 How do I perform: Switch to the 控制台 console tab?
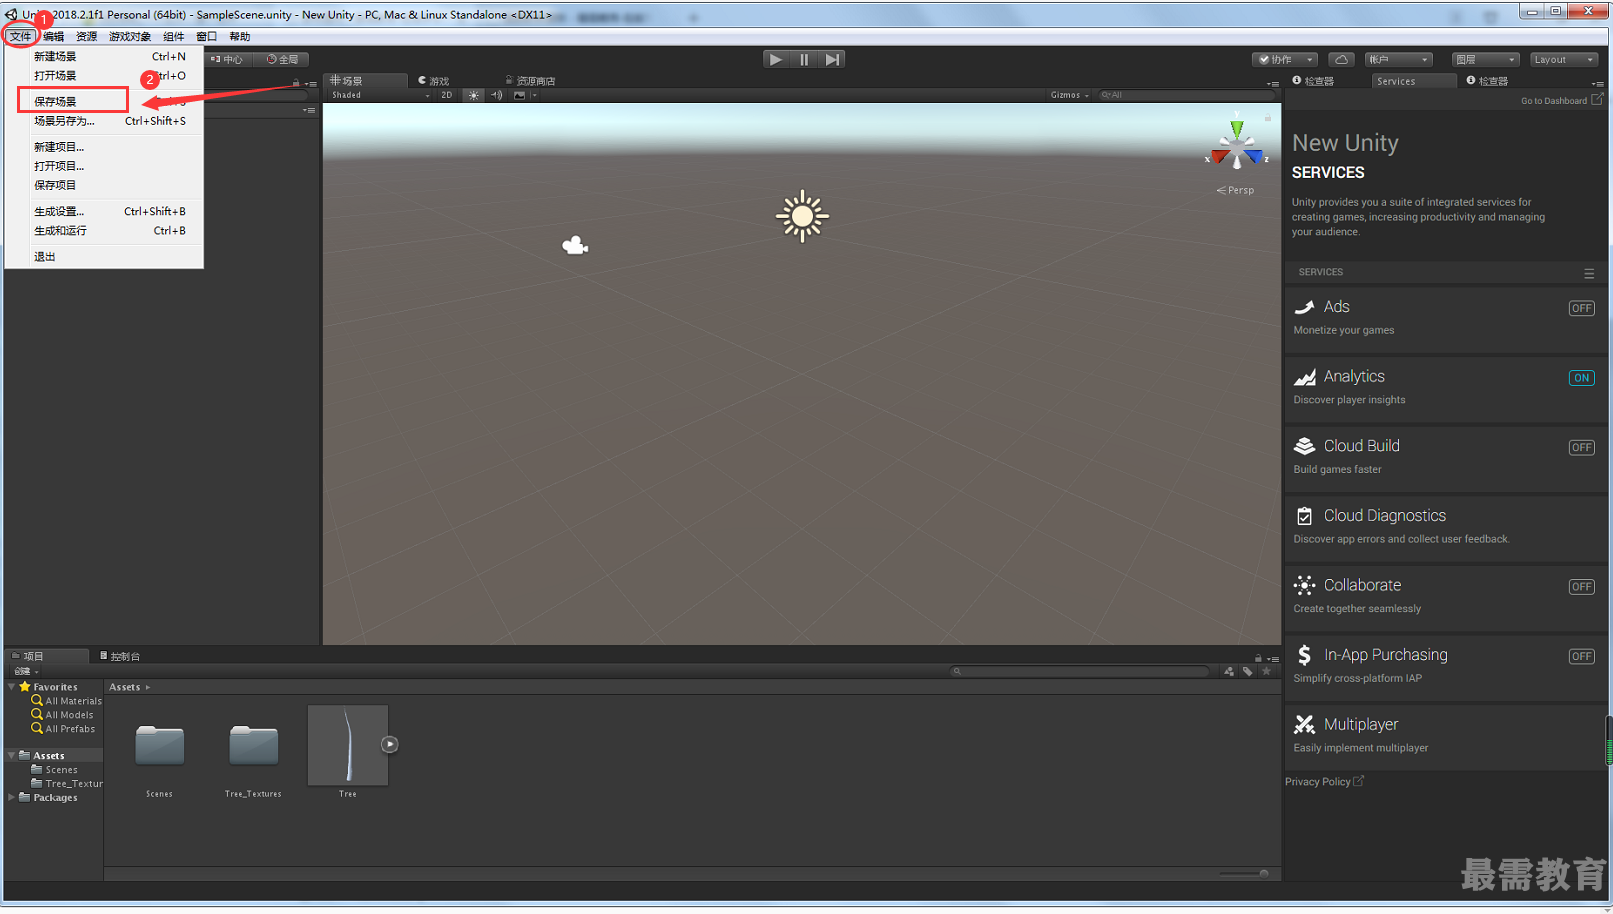120,657
